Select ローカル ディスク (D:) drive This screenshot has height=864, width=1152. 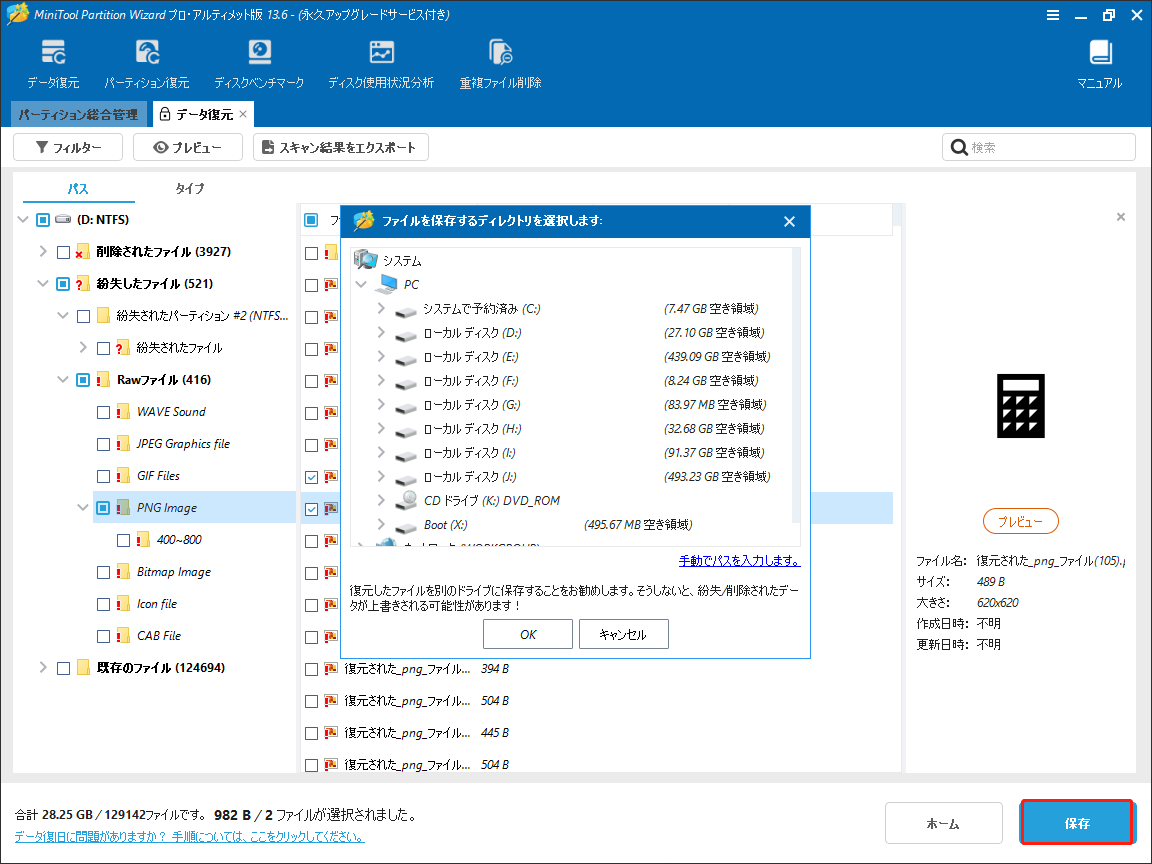(x=472, y=333)
